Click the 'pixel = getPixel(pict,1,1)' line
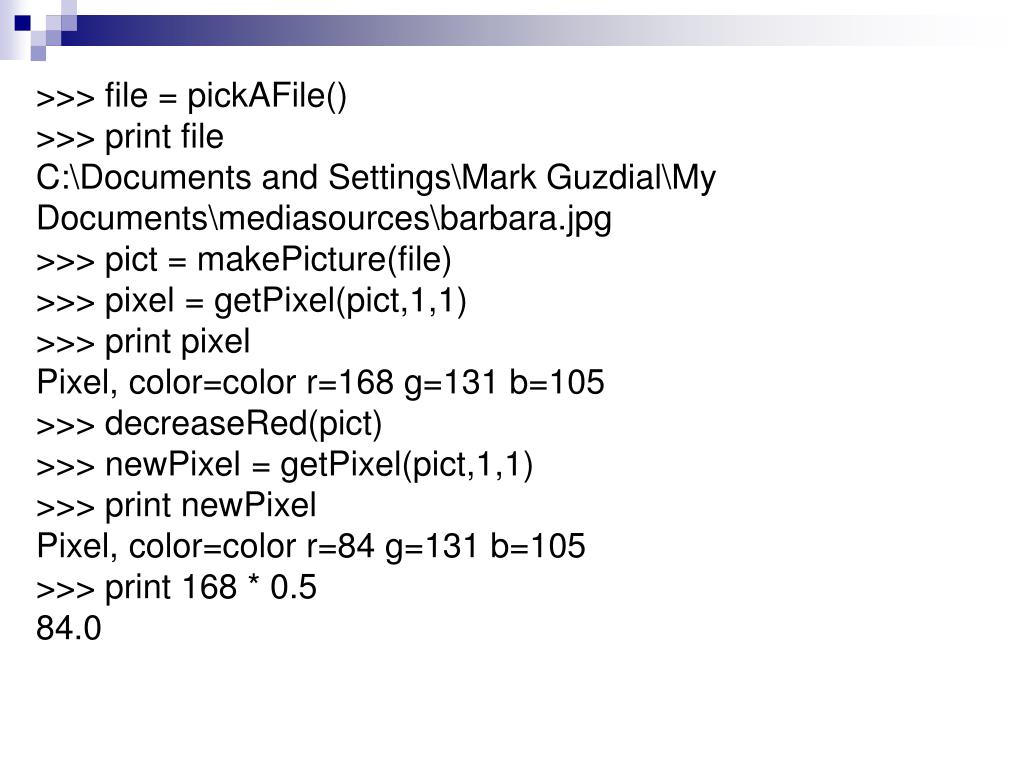 (285, 301)
